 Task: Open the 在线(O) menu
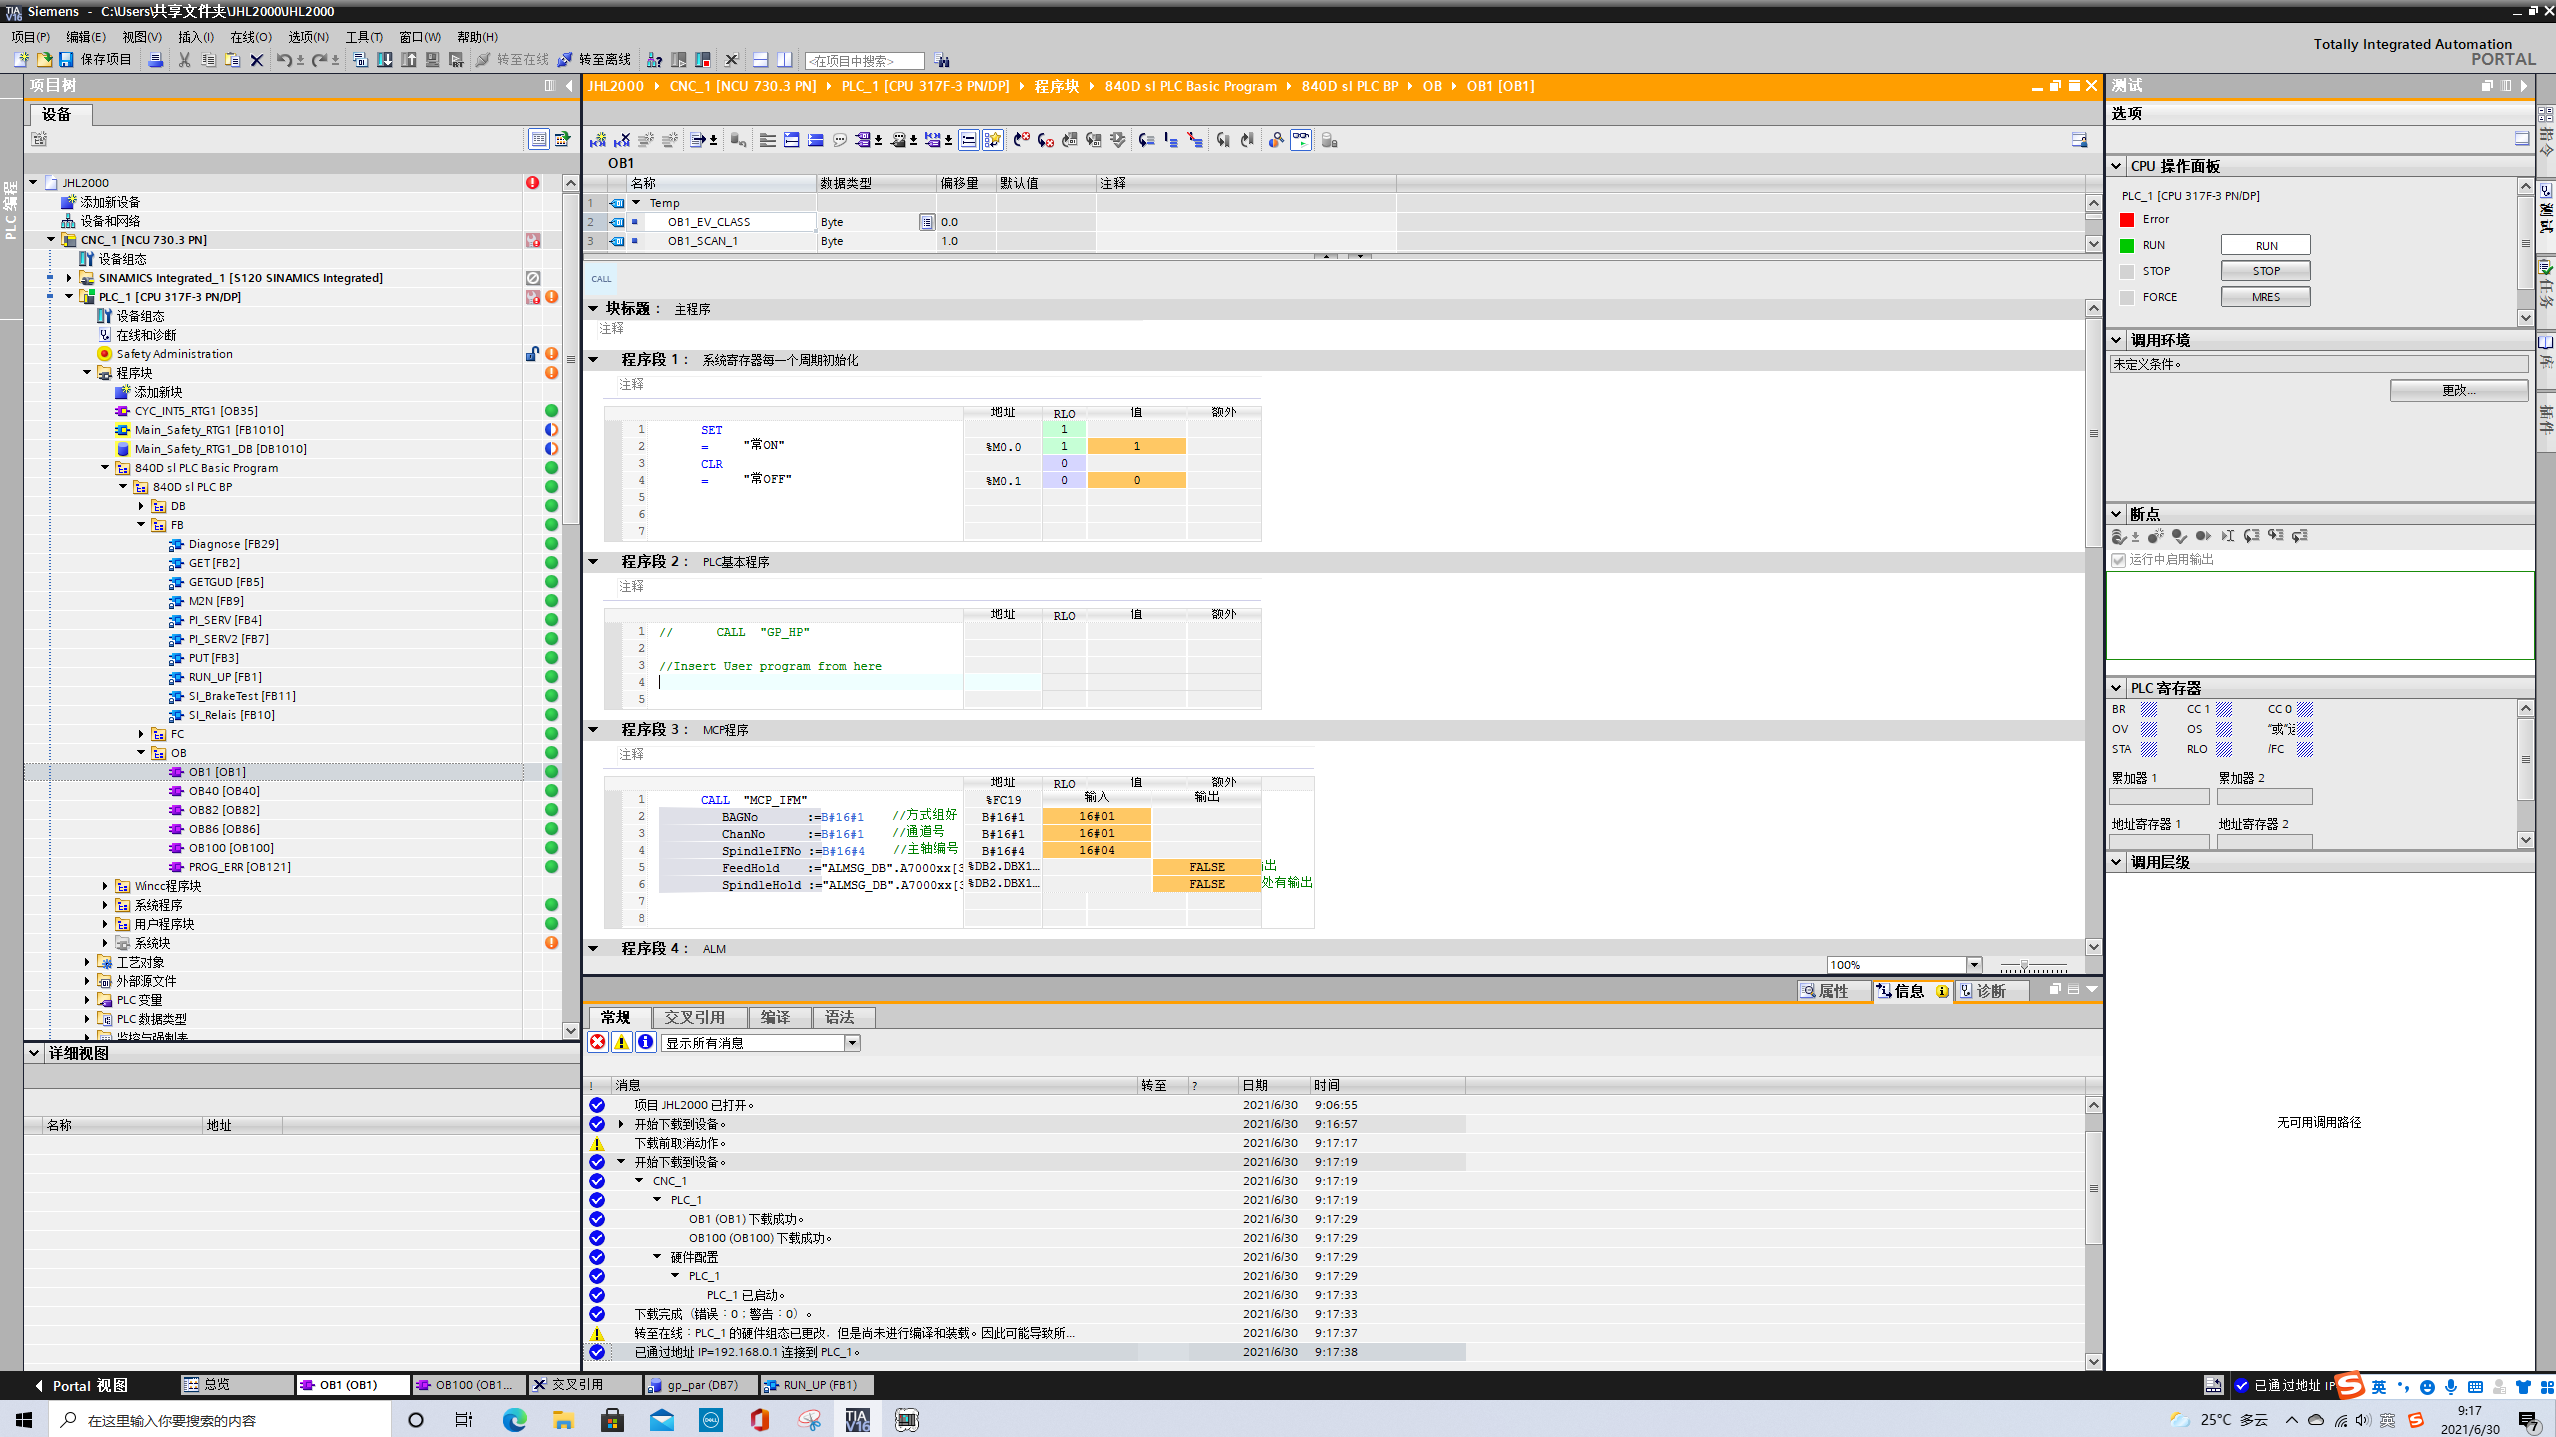(x=250, y=37)
